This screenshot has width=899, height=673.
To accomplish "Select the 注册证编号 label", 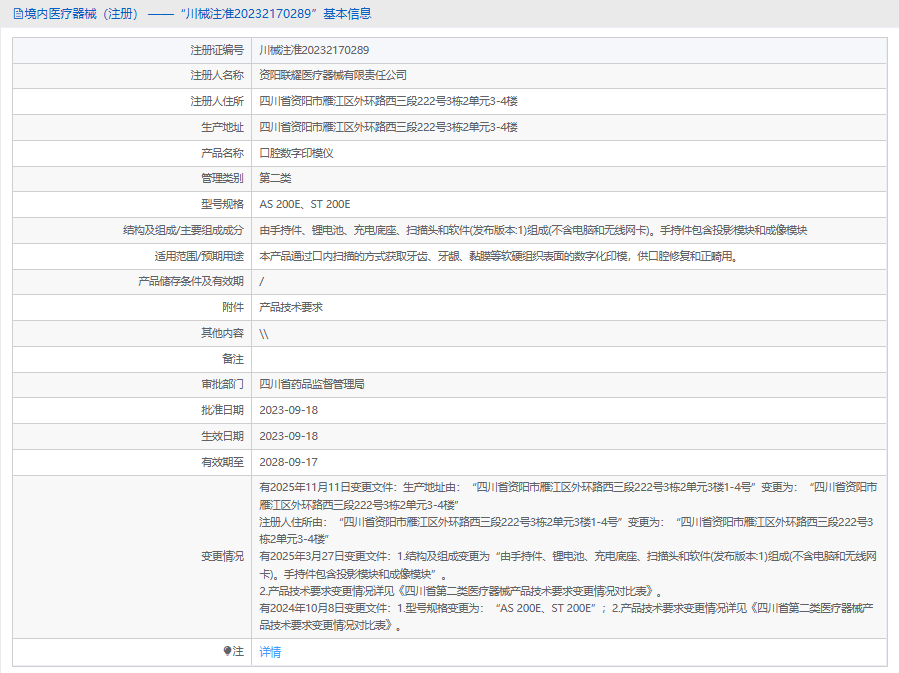I will click(x=217, y=50).
